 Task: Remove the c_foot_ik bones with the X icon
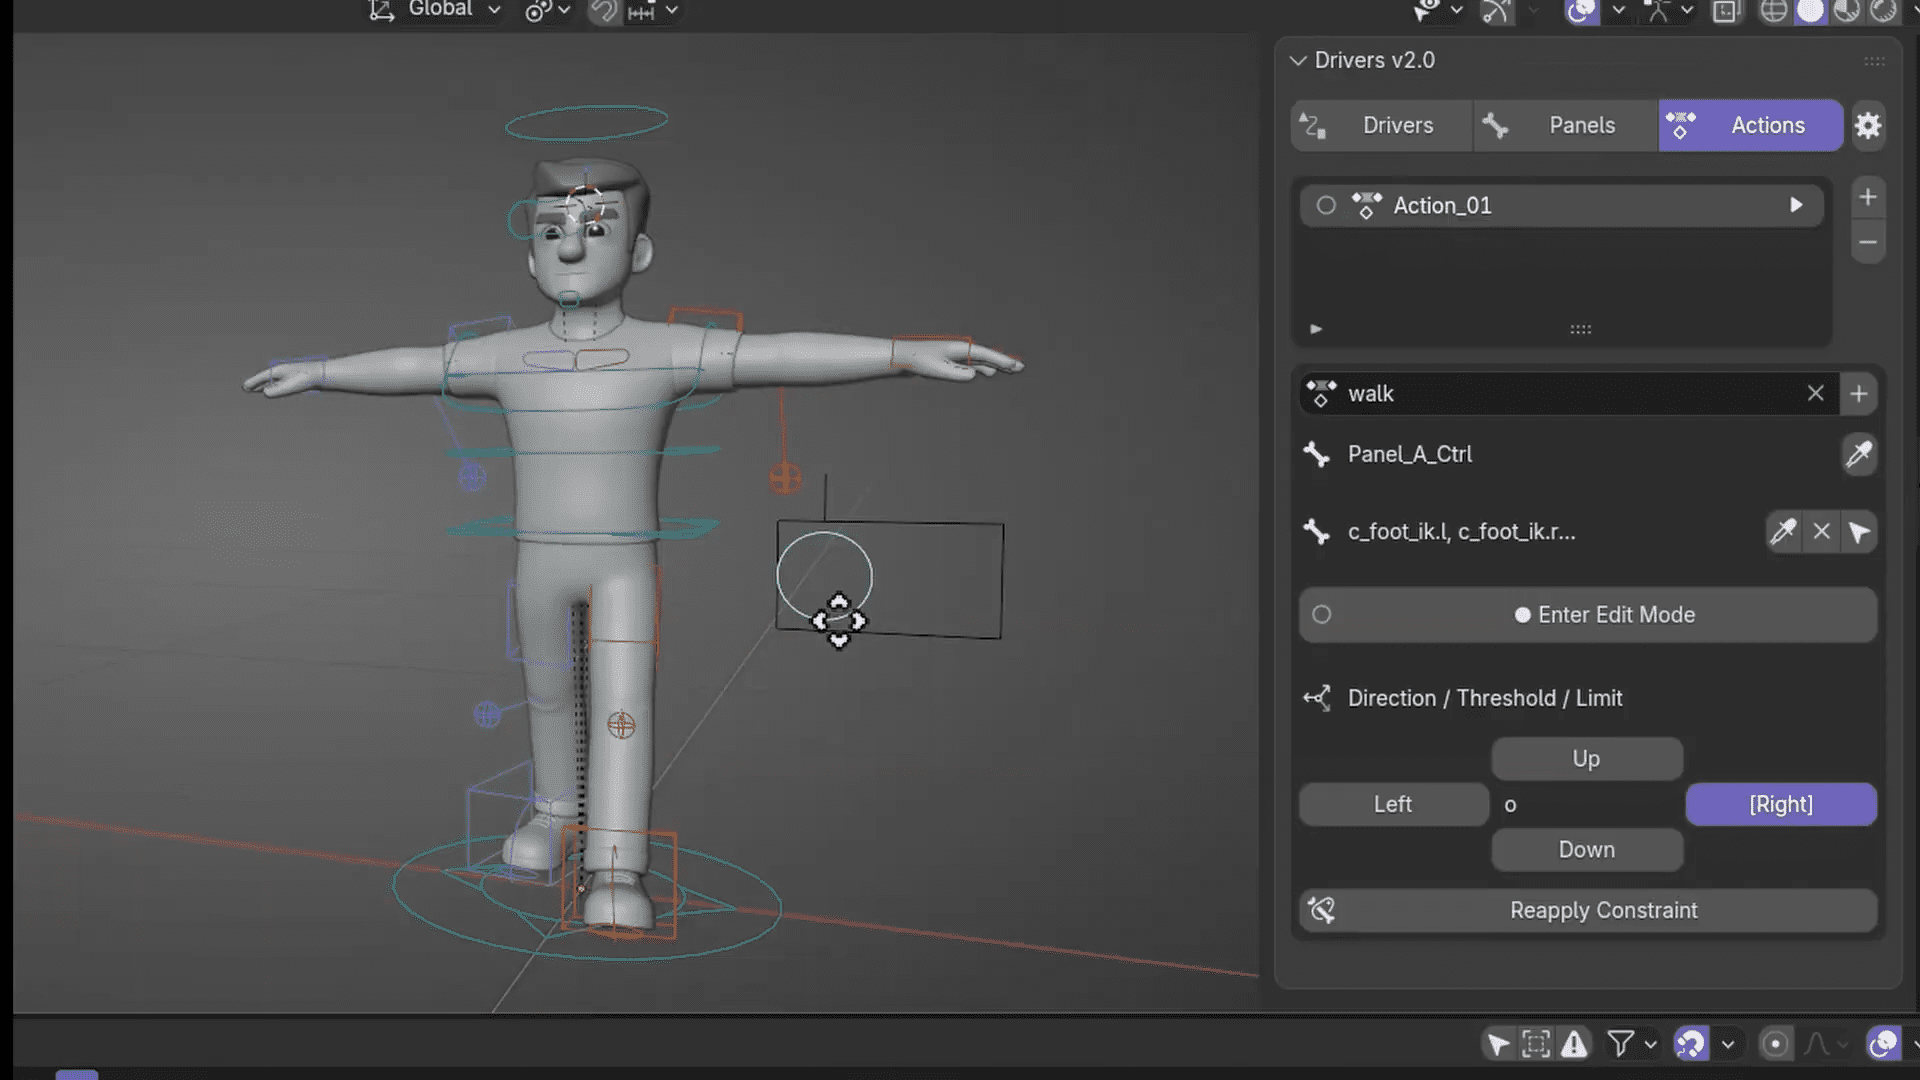[x=1821, y=531]
